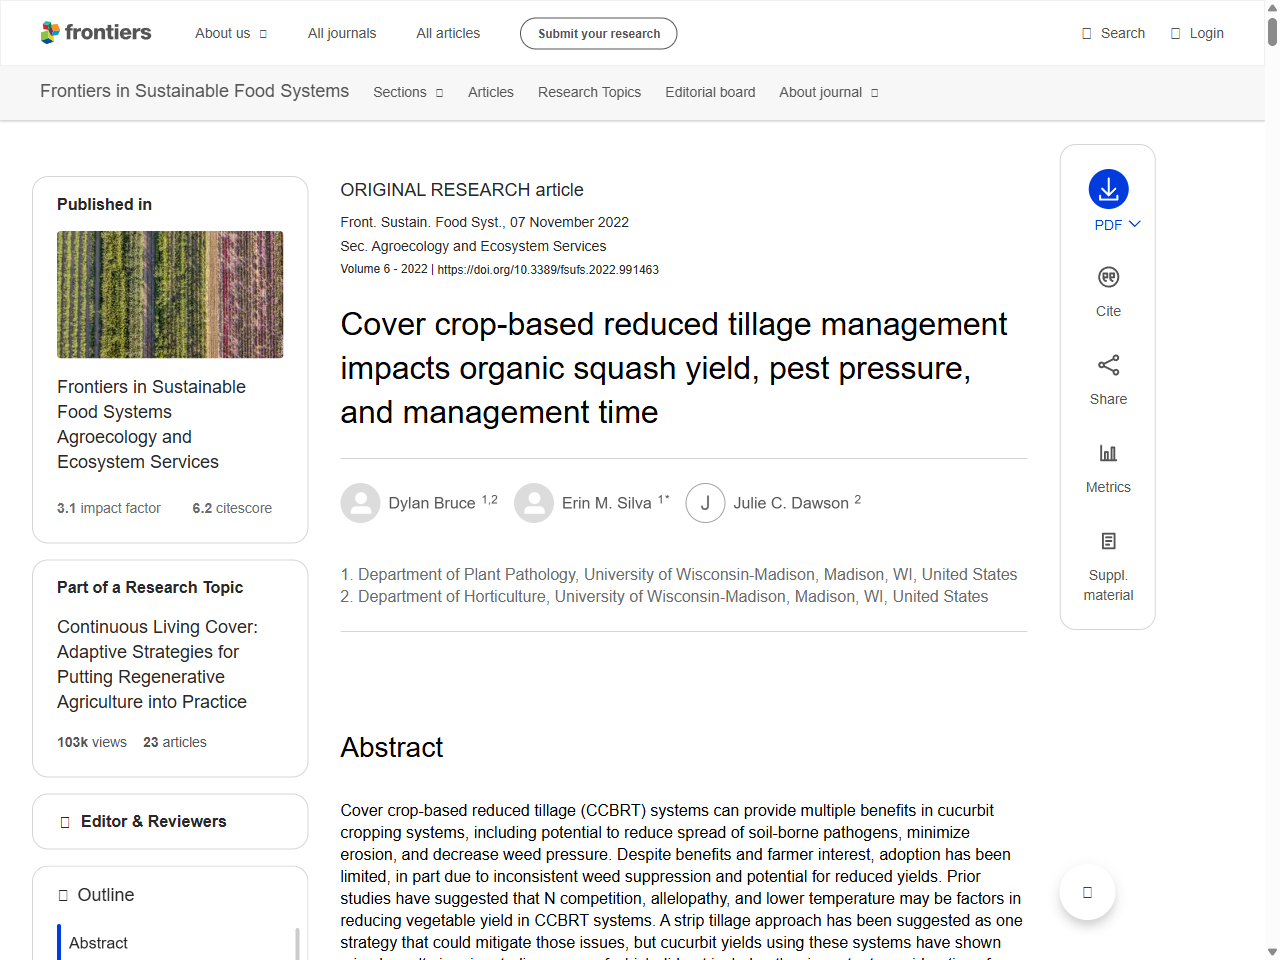Open the About us dropdown
The height and width of the screenshot is (960, 1280).
pos(230,33)
